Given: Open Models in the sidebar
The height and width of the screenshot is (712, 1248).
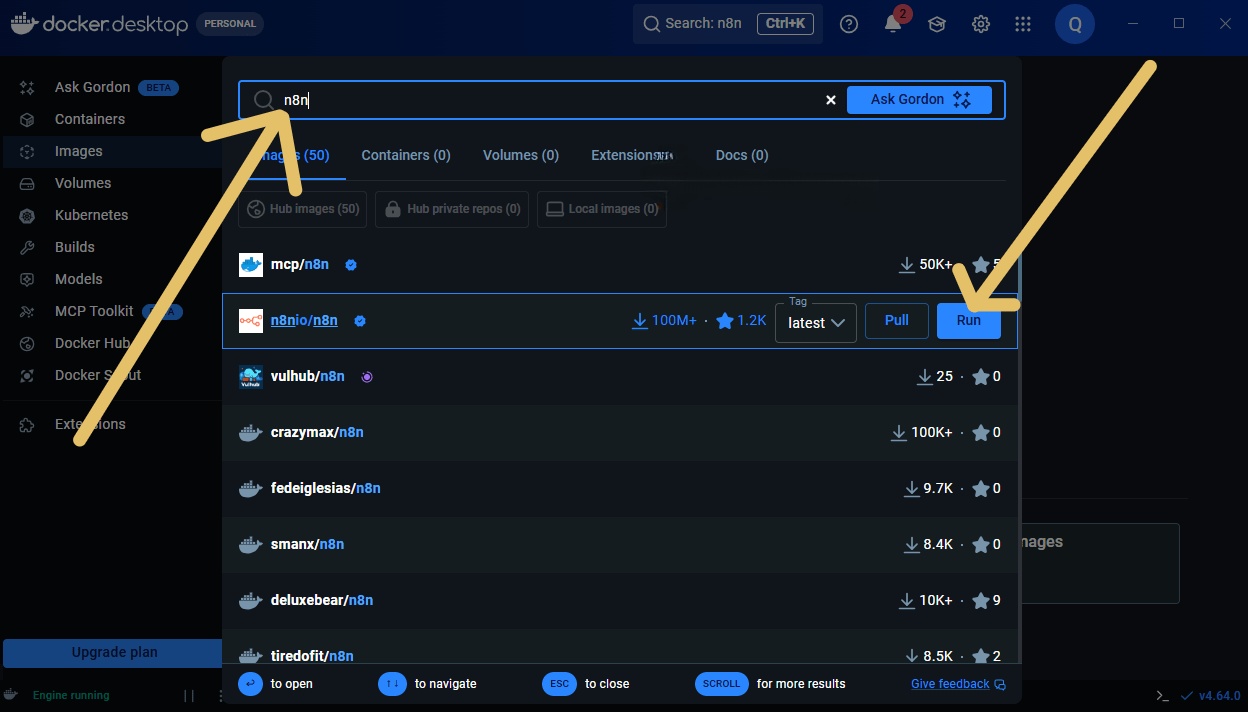Looking at the screenshot, I should [x=79, y=279].
